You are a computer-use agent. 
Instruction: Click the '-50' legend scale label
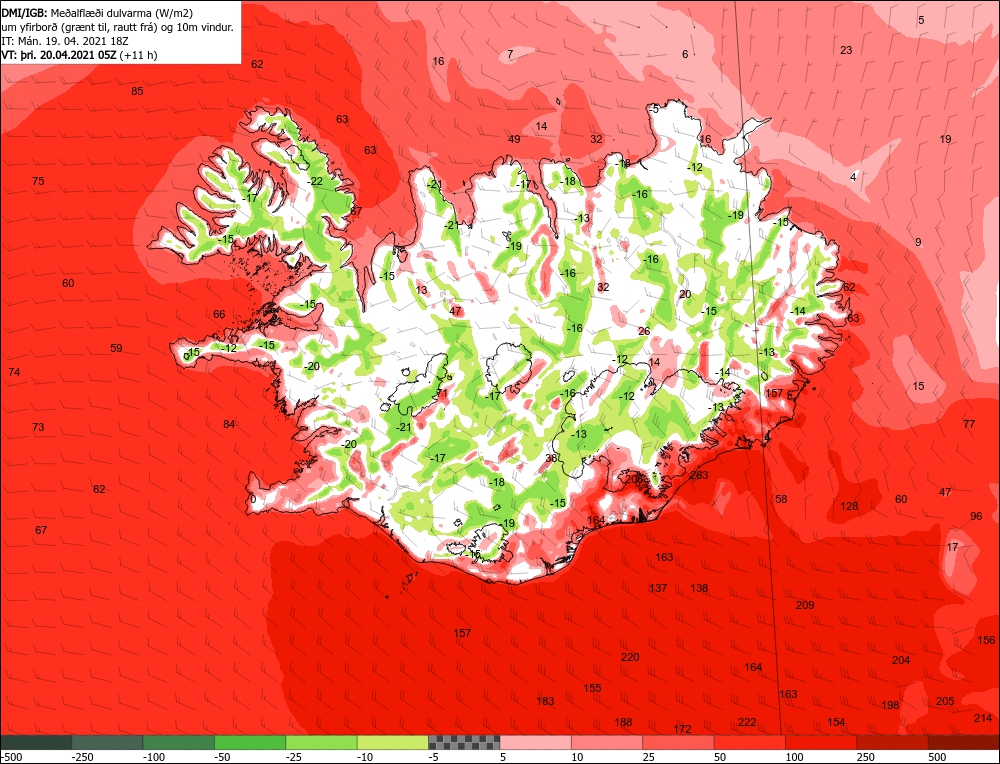point(223,757)
